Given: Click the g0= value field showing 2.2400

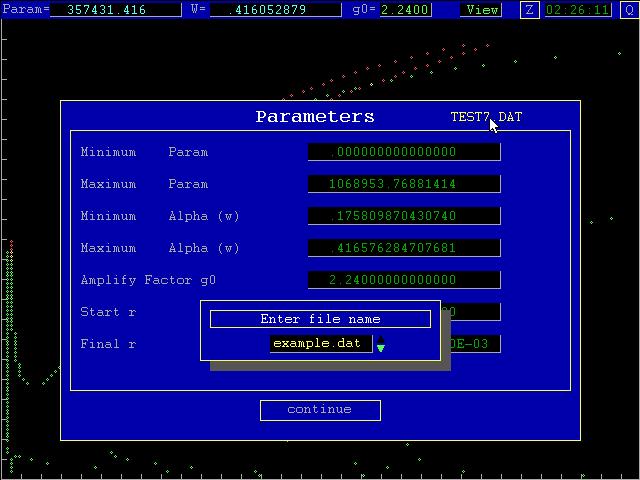Looking at the screenshot, I should [x=406, y=10].
